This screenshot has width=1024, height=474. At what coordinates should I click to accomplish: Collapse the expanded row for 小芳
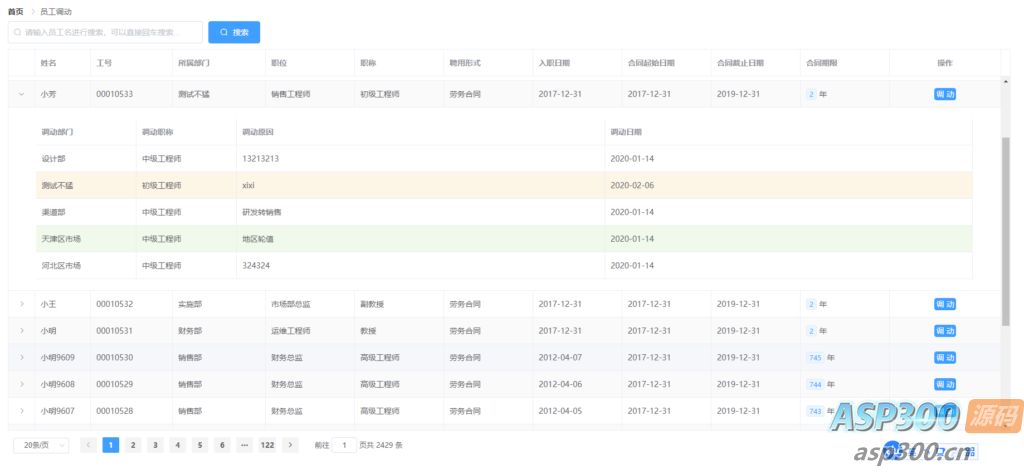pos(21,94)
